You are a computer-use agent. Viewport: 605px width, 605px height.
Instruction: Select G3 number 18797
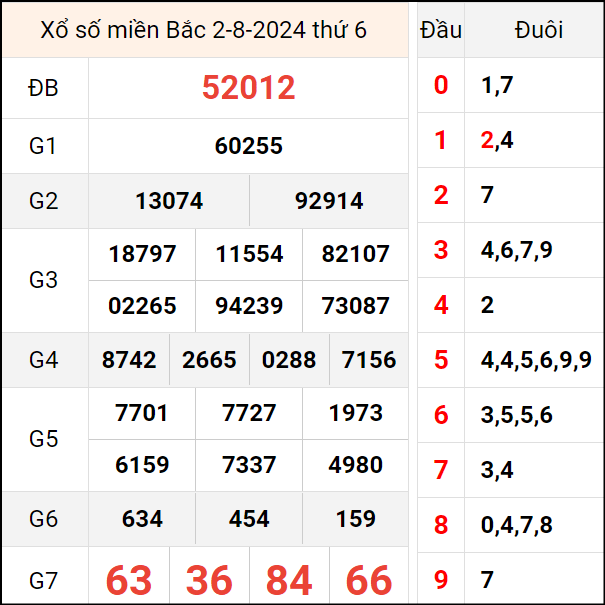pyautogui.click(x=142, y=254)
